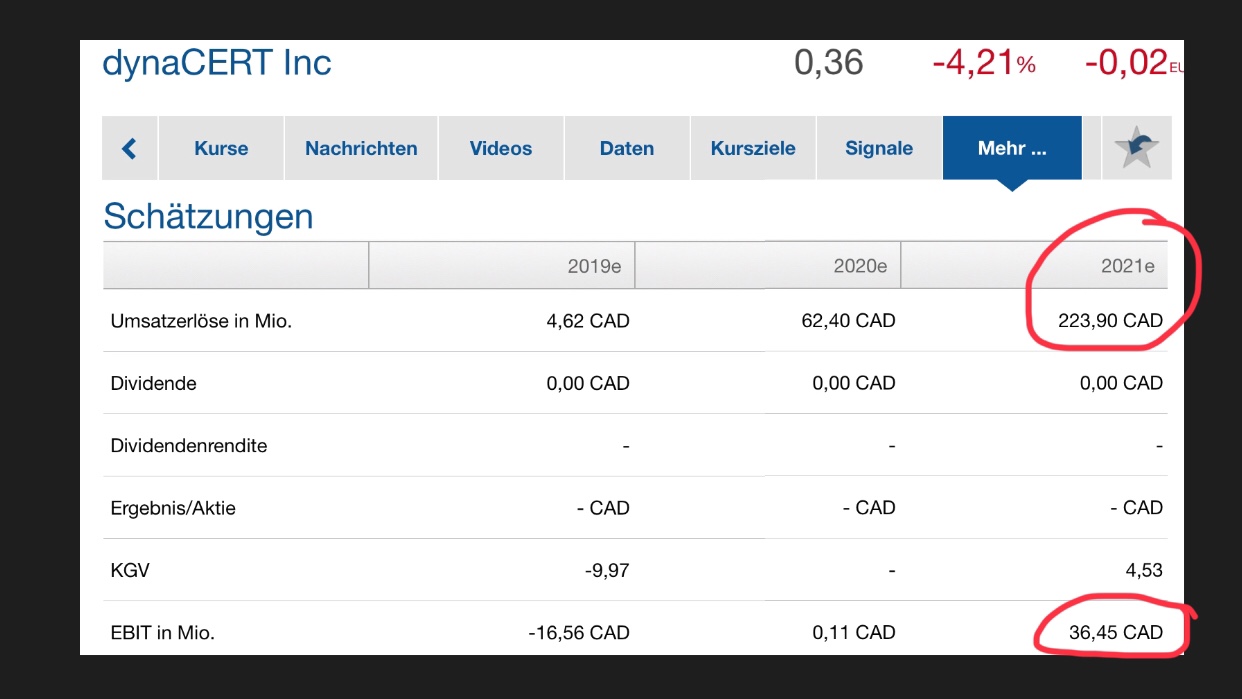Click the dynaCERT Inc company title
1242x699 pixels.
point(217,64)
